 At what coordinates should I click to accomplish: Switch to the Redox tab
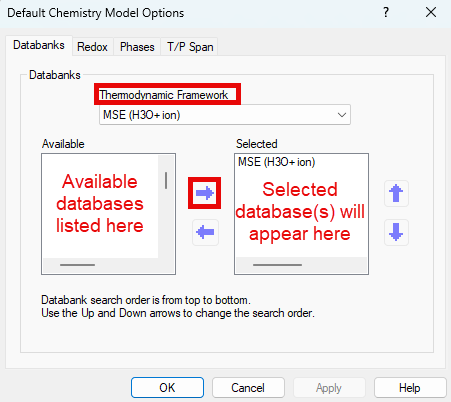pos(92,47)
